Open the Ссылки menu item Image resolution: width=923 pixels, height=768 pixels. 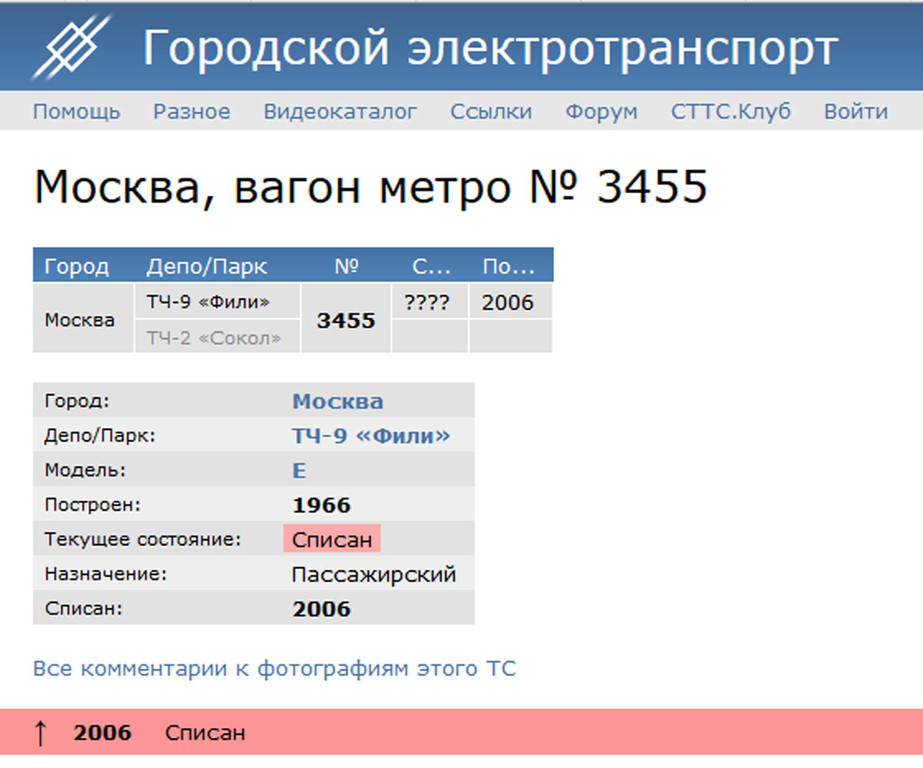click(x=491, y=111)
